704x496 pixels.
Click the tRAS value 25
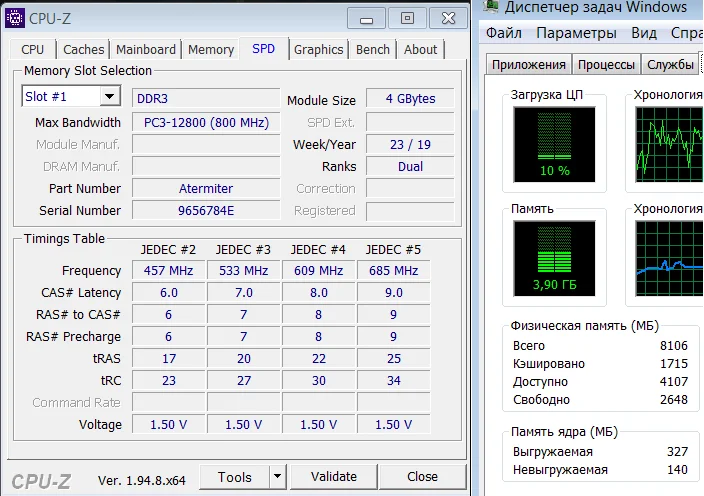(x=393, y=359)
